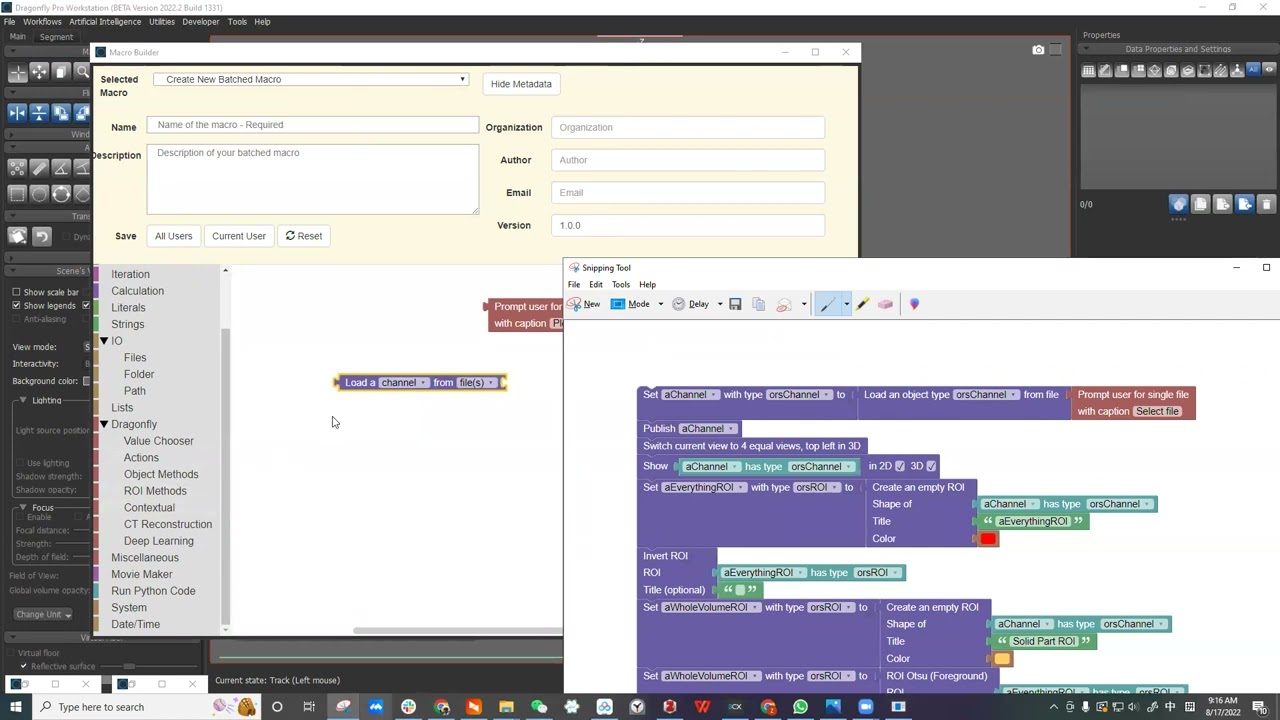Image resolution: width=1280 pixels, height=720 pixels.
Task: Select the yellow Highlighter in Snipping Tool
Action: tap(863, 304)
